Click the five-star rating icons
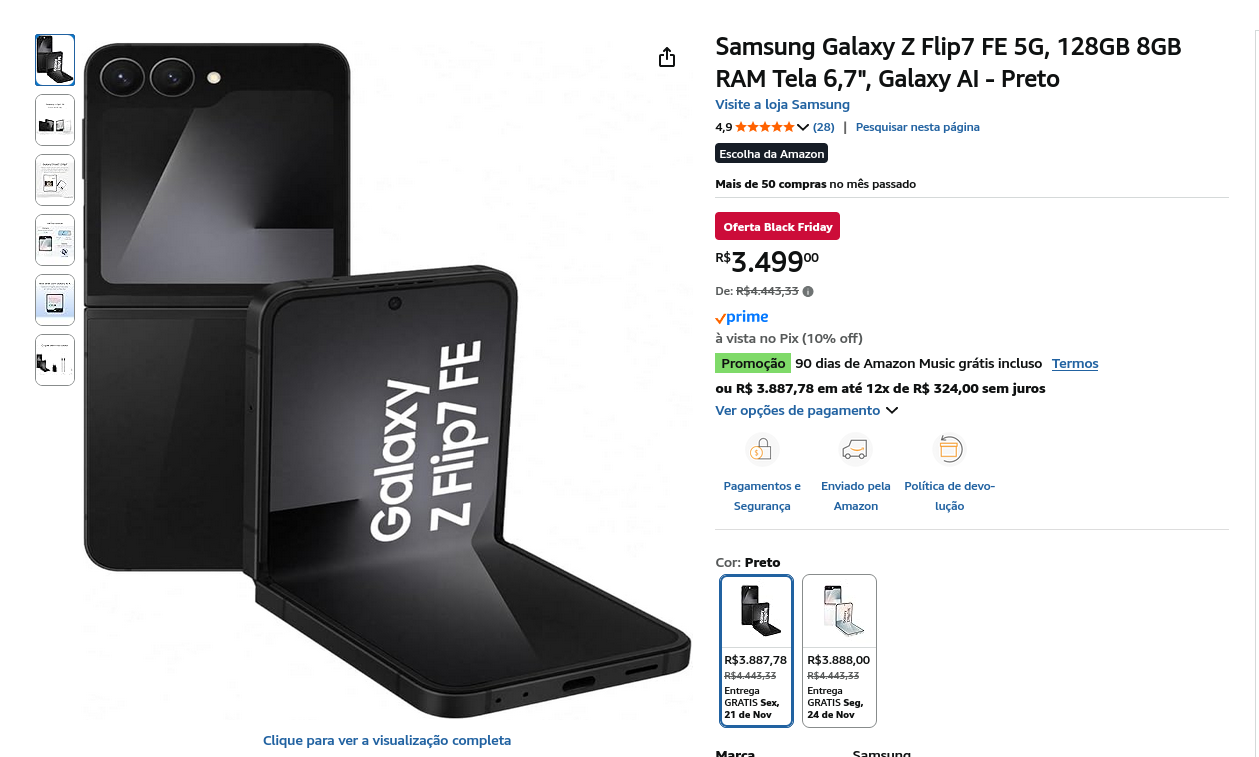 (x=765, y=127)
